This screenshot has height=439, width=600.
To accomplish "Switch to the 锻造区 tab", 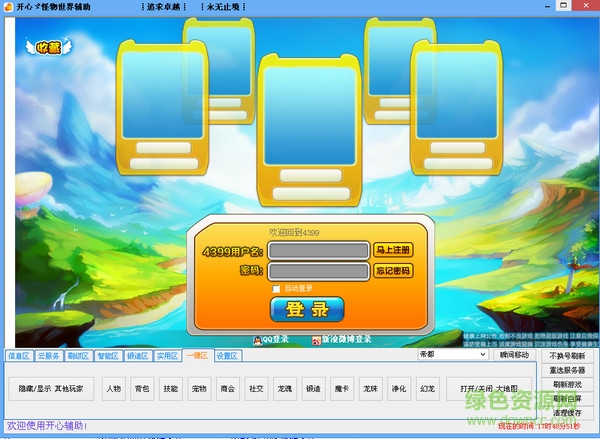I will coord(138,356).
